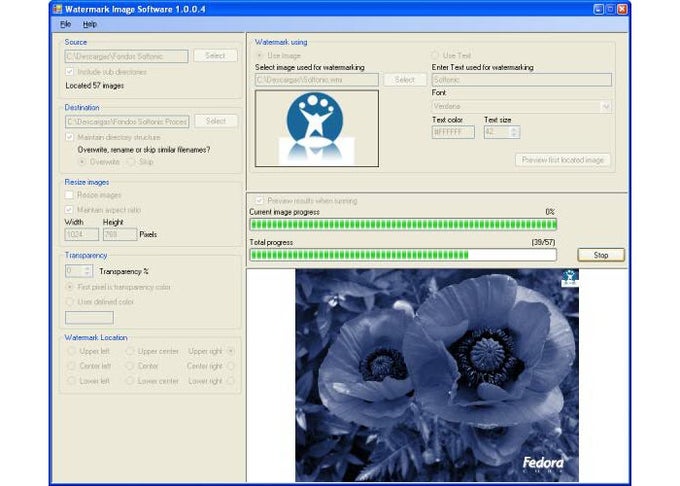The width and height of the screenshot is (680, 486).
Task: Select the Overwrite radio option
Action: 82,162
